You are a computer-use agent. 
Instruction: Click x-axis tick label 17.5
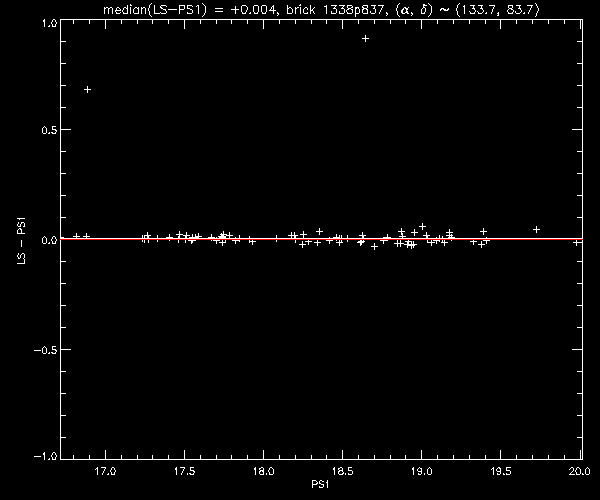coord(184,471)
